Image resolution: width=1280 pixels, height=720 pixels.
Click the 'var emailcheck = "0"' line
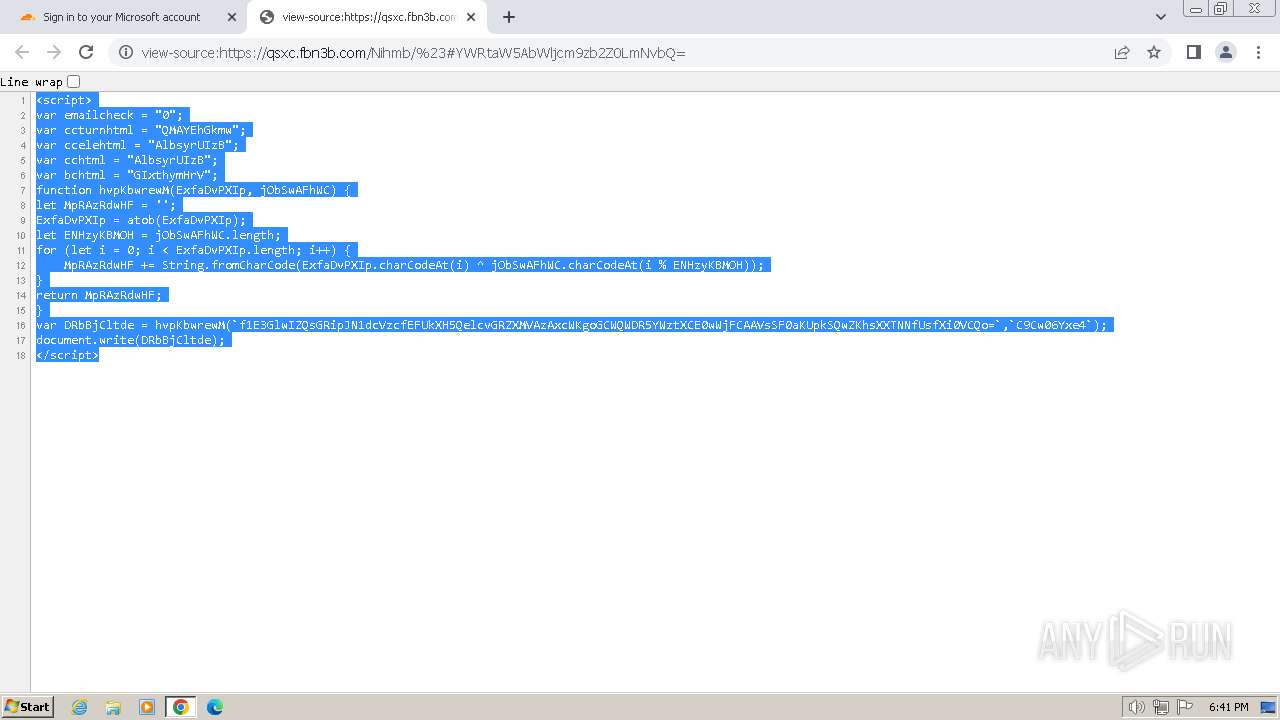point(110,115)
